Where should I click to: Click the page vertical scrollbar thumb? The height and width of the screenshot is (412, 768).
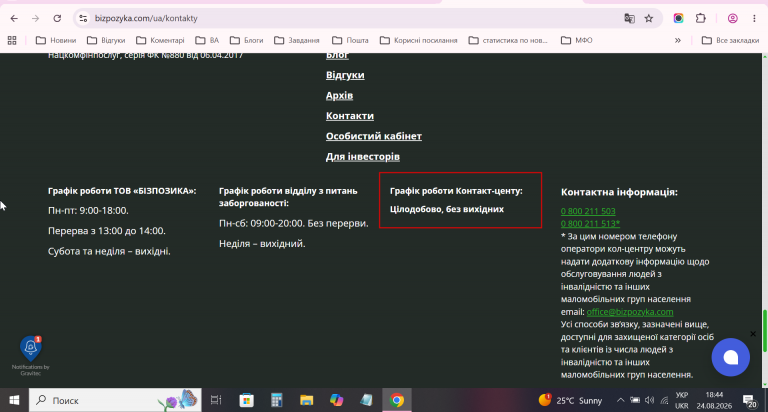click(764, 330)
